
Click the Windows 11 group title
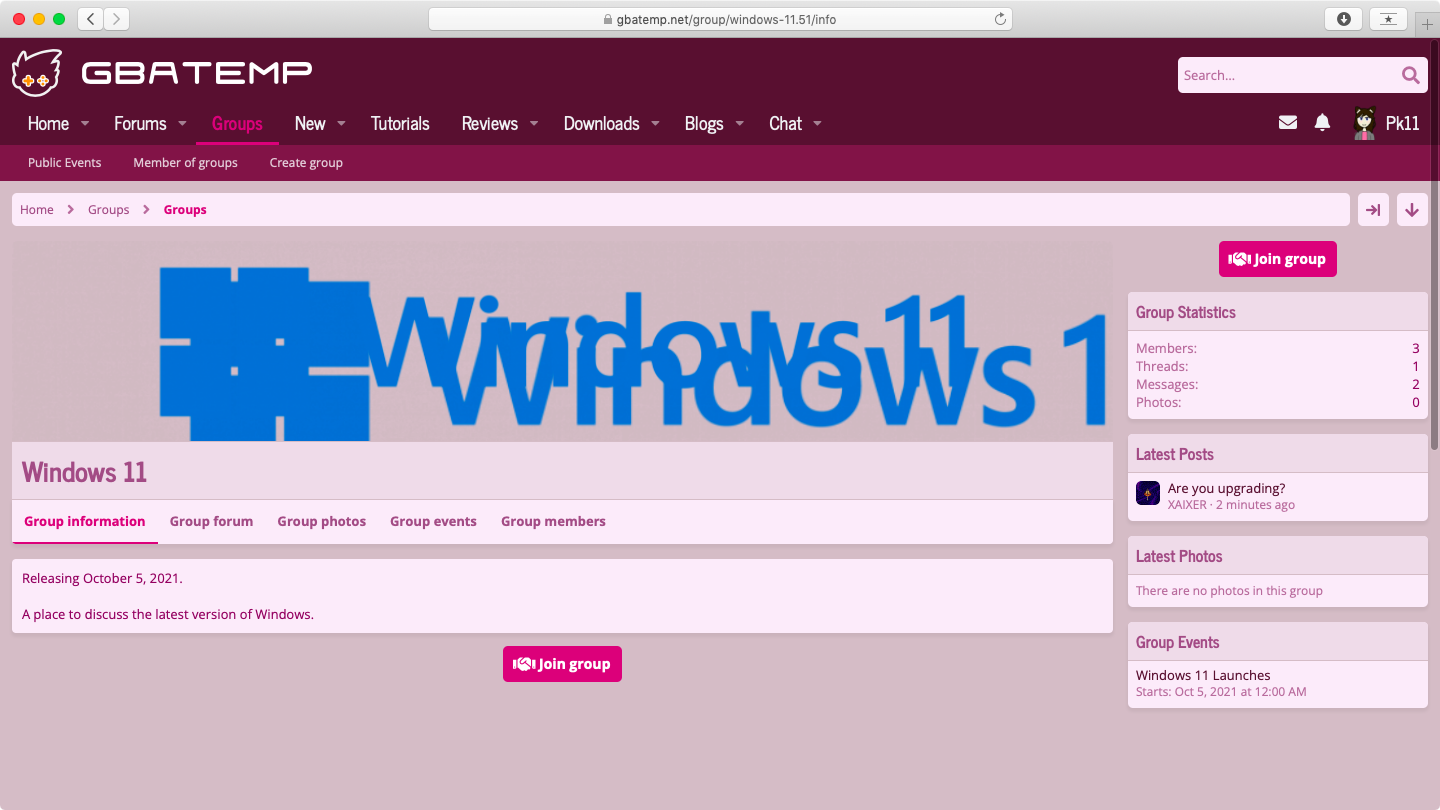[x=84, y=472]
